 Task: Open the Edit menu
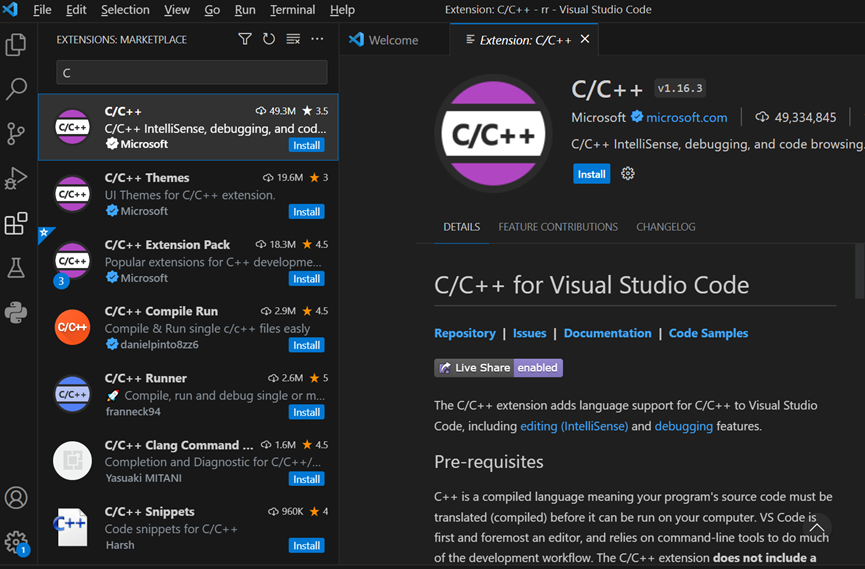click(76, 9)
